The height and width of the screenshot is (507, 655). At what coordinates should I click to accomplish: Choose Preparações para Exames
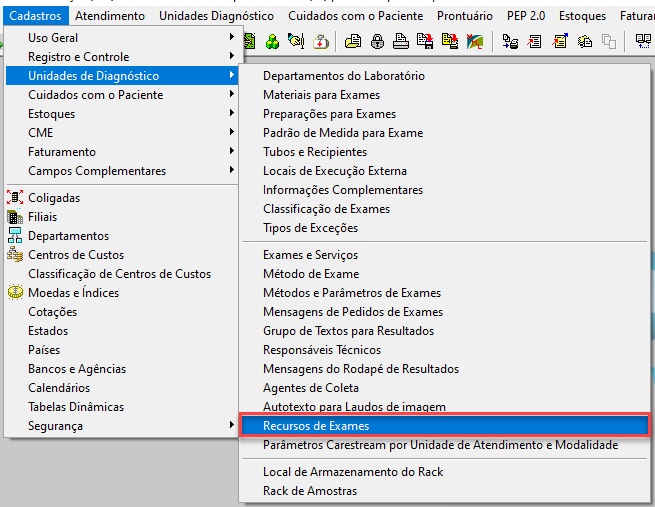pyautogui.click(x=445, y=114)
